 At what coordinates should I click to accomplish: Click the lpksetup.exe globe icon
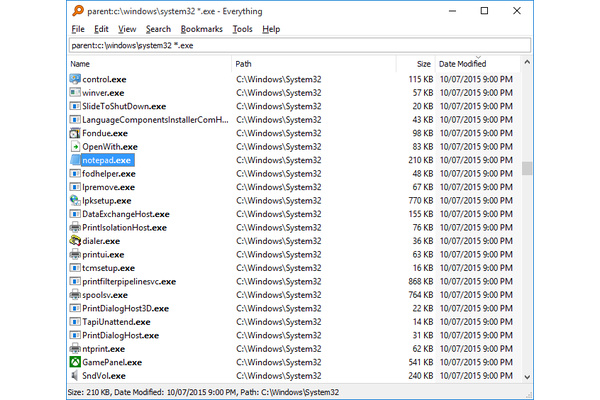75,201
